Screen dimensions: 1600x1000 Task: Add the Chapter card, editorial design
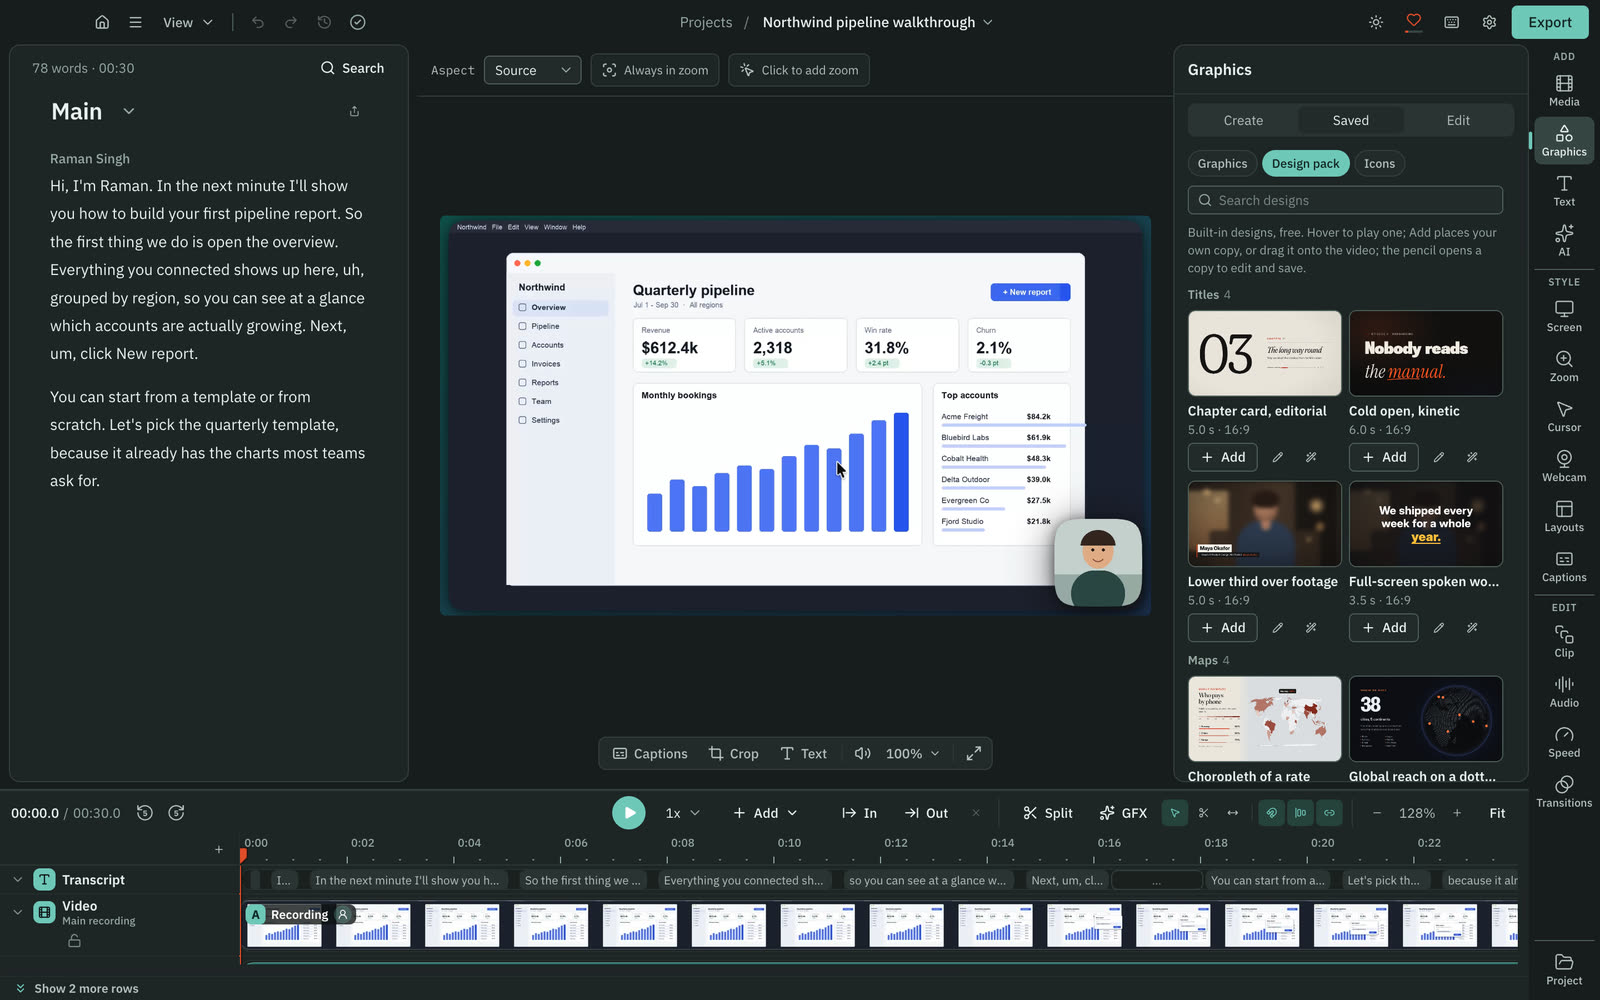1223,457
